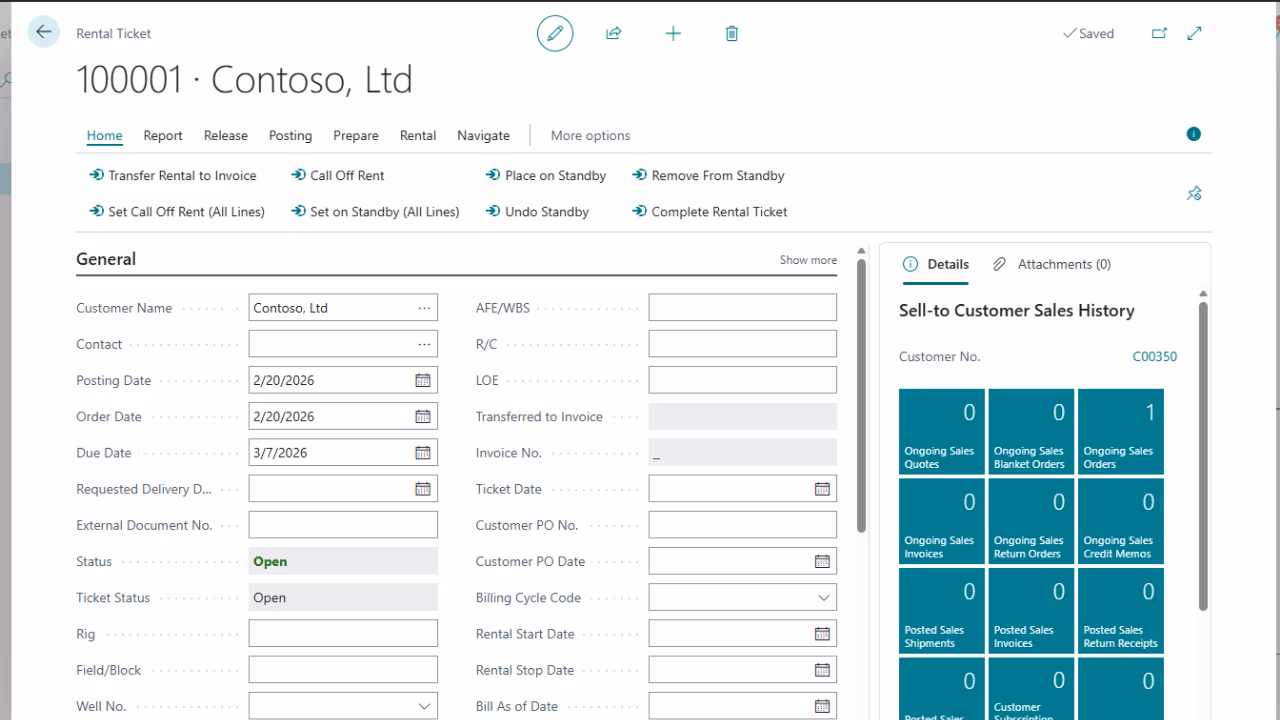Viewport: 1280px width, 720px height.
Task: Open the Bill As of Date calendar picker
Action: (x=822, y=706)
